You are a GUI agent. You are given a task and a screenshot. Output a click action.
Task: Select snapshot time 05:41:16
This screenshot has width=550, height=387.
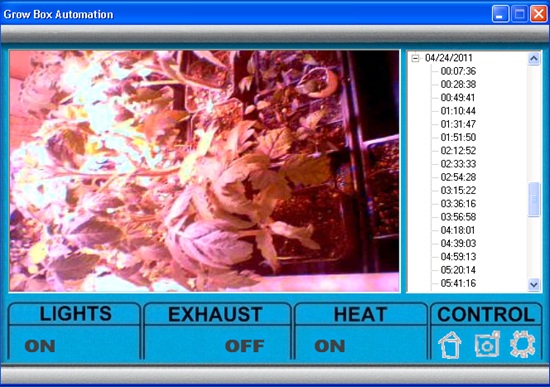click(x=458, y=283)
